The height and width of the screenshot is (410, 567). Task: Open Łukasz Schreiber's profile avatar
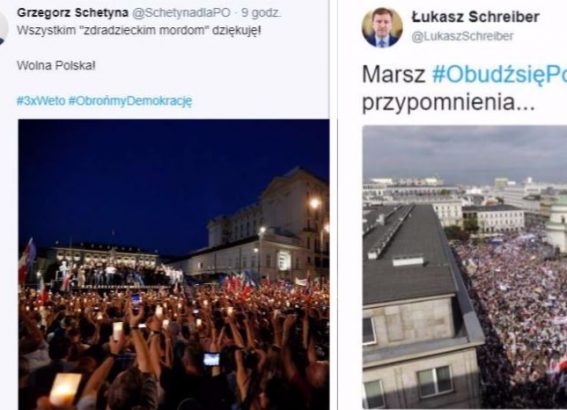(x=382, y=27)
